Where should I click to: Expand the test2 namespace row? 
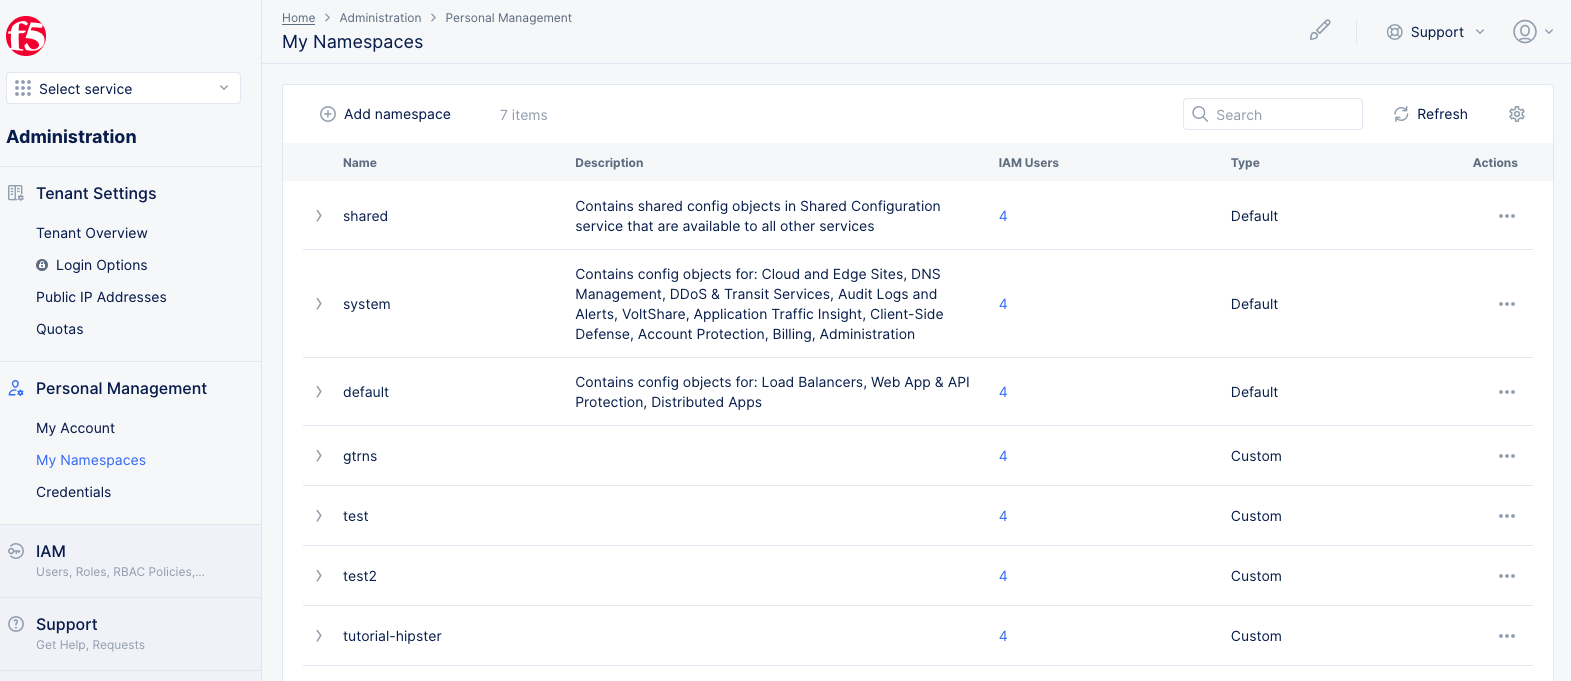pyautogui.click(x=319, y=576)
